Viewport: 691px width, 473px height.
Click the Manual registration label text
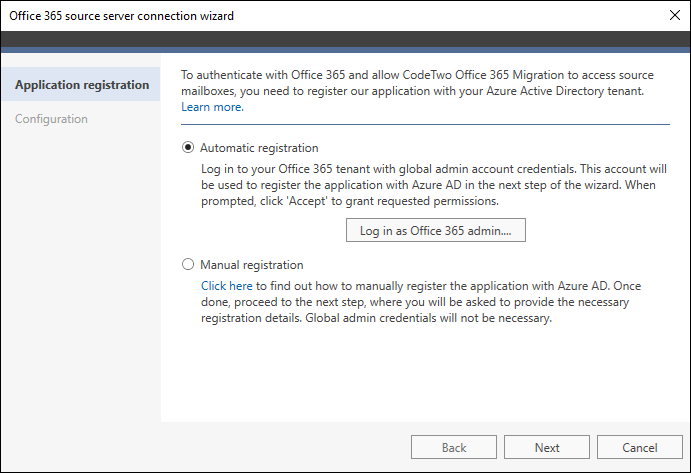tap(252, 265)
